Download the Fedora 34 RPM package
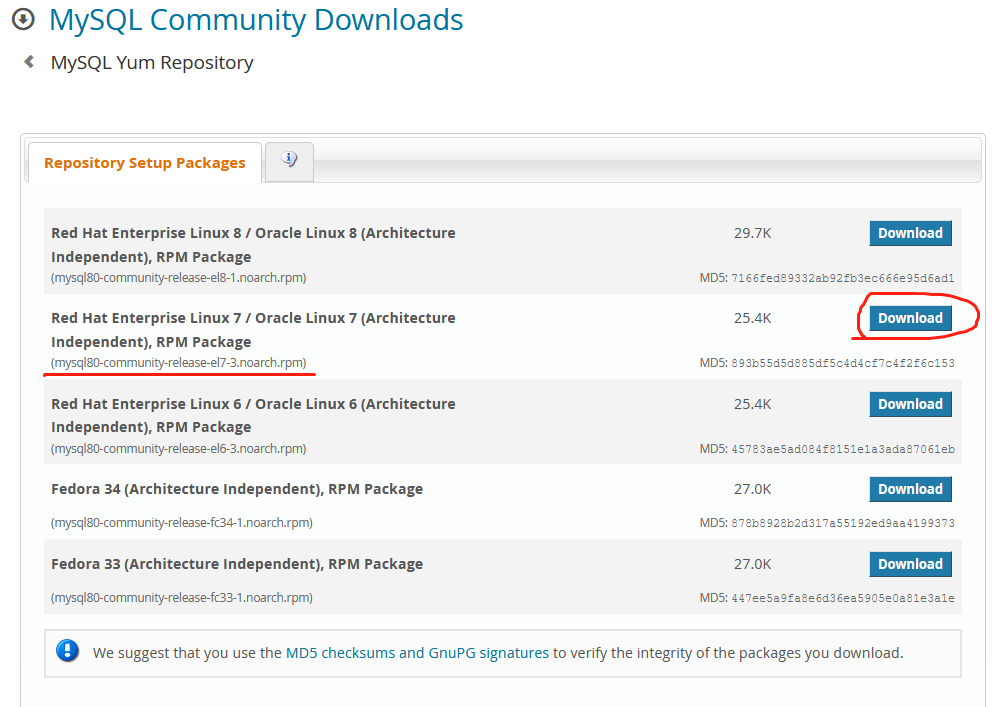 [910, 489]
